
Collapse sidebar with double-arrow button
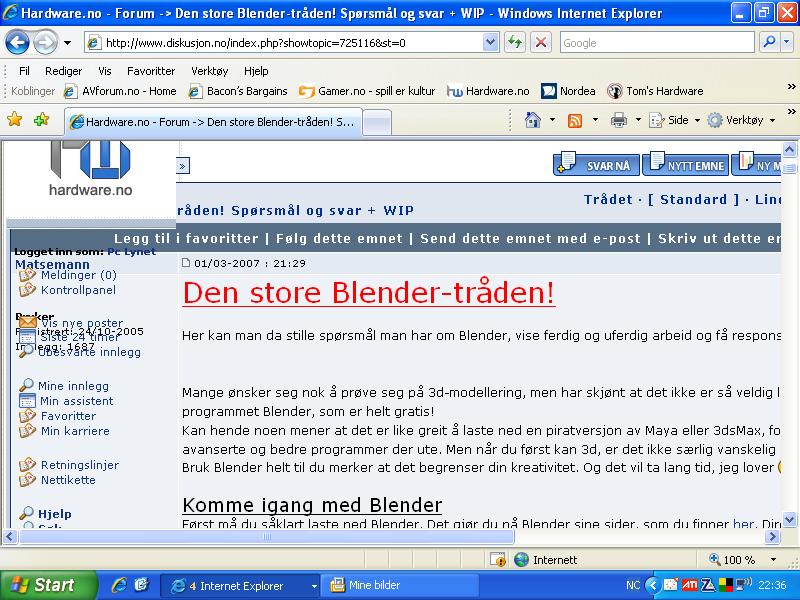pos(183,165)
